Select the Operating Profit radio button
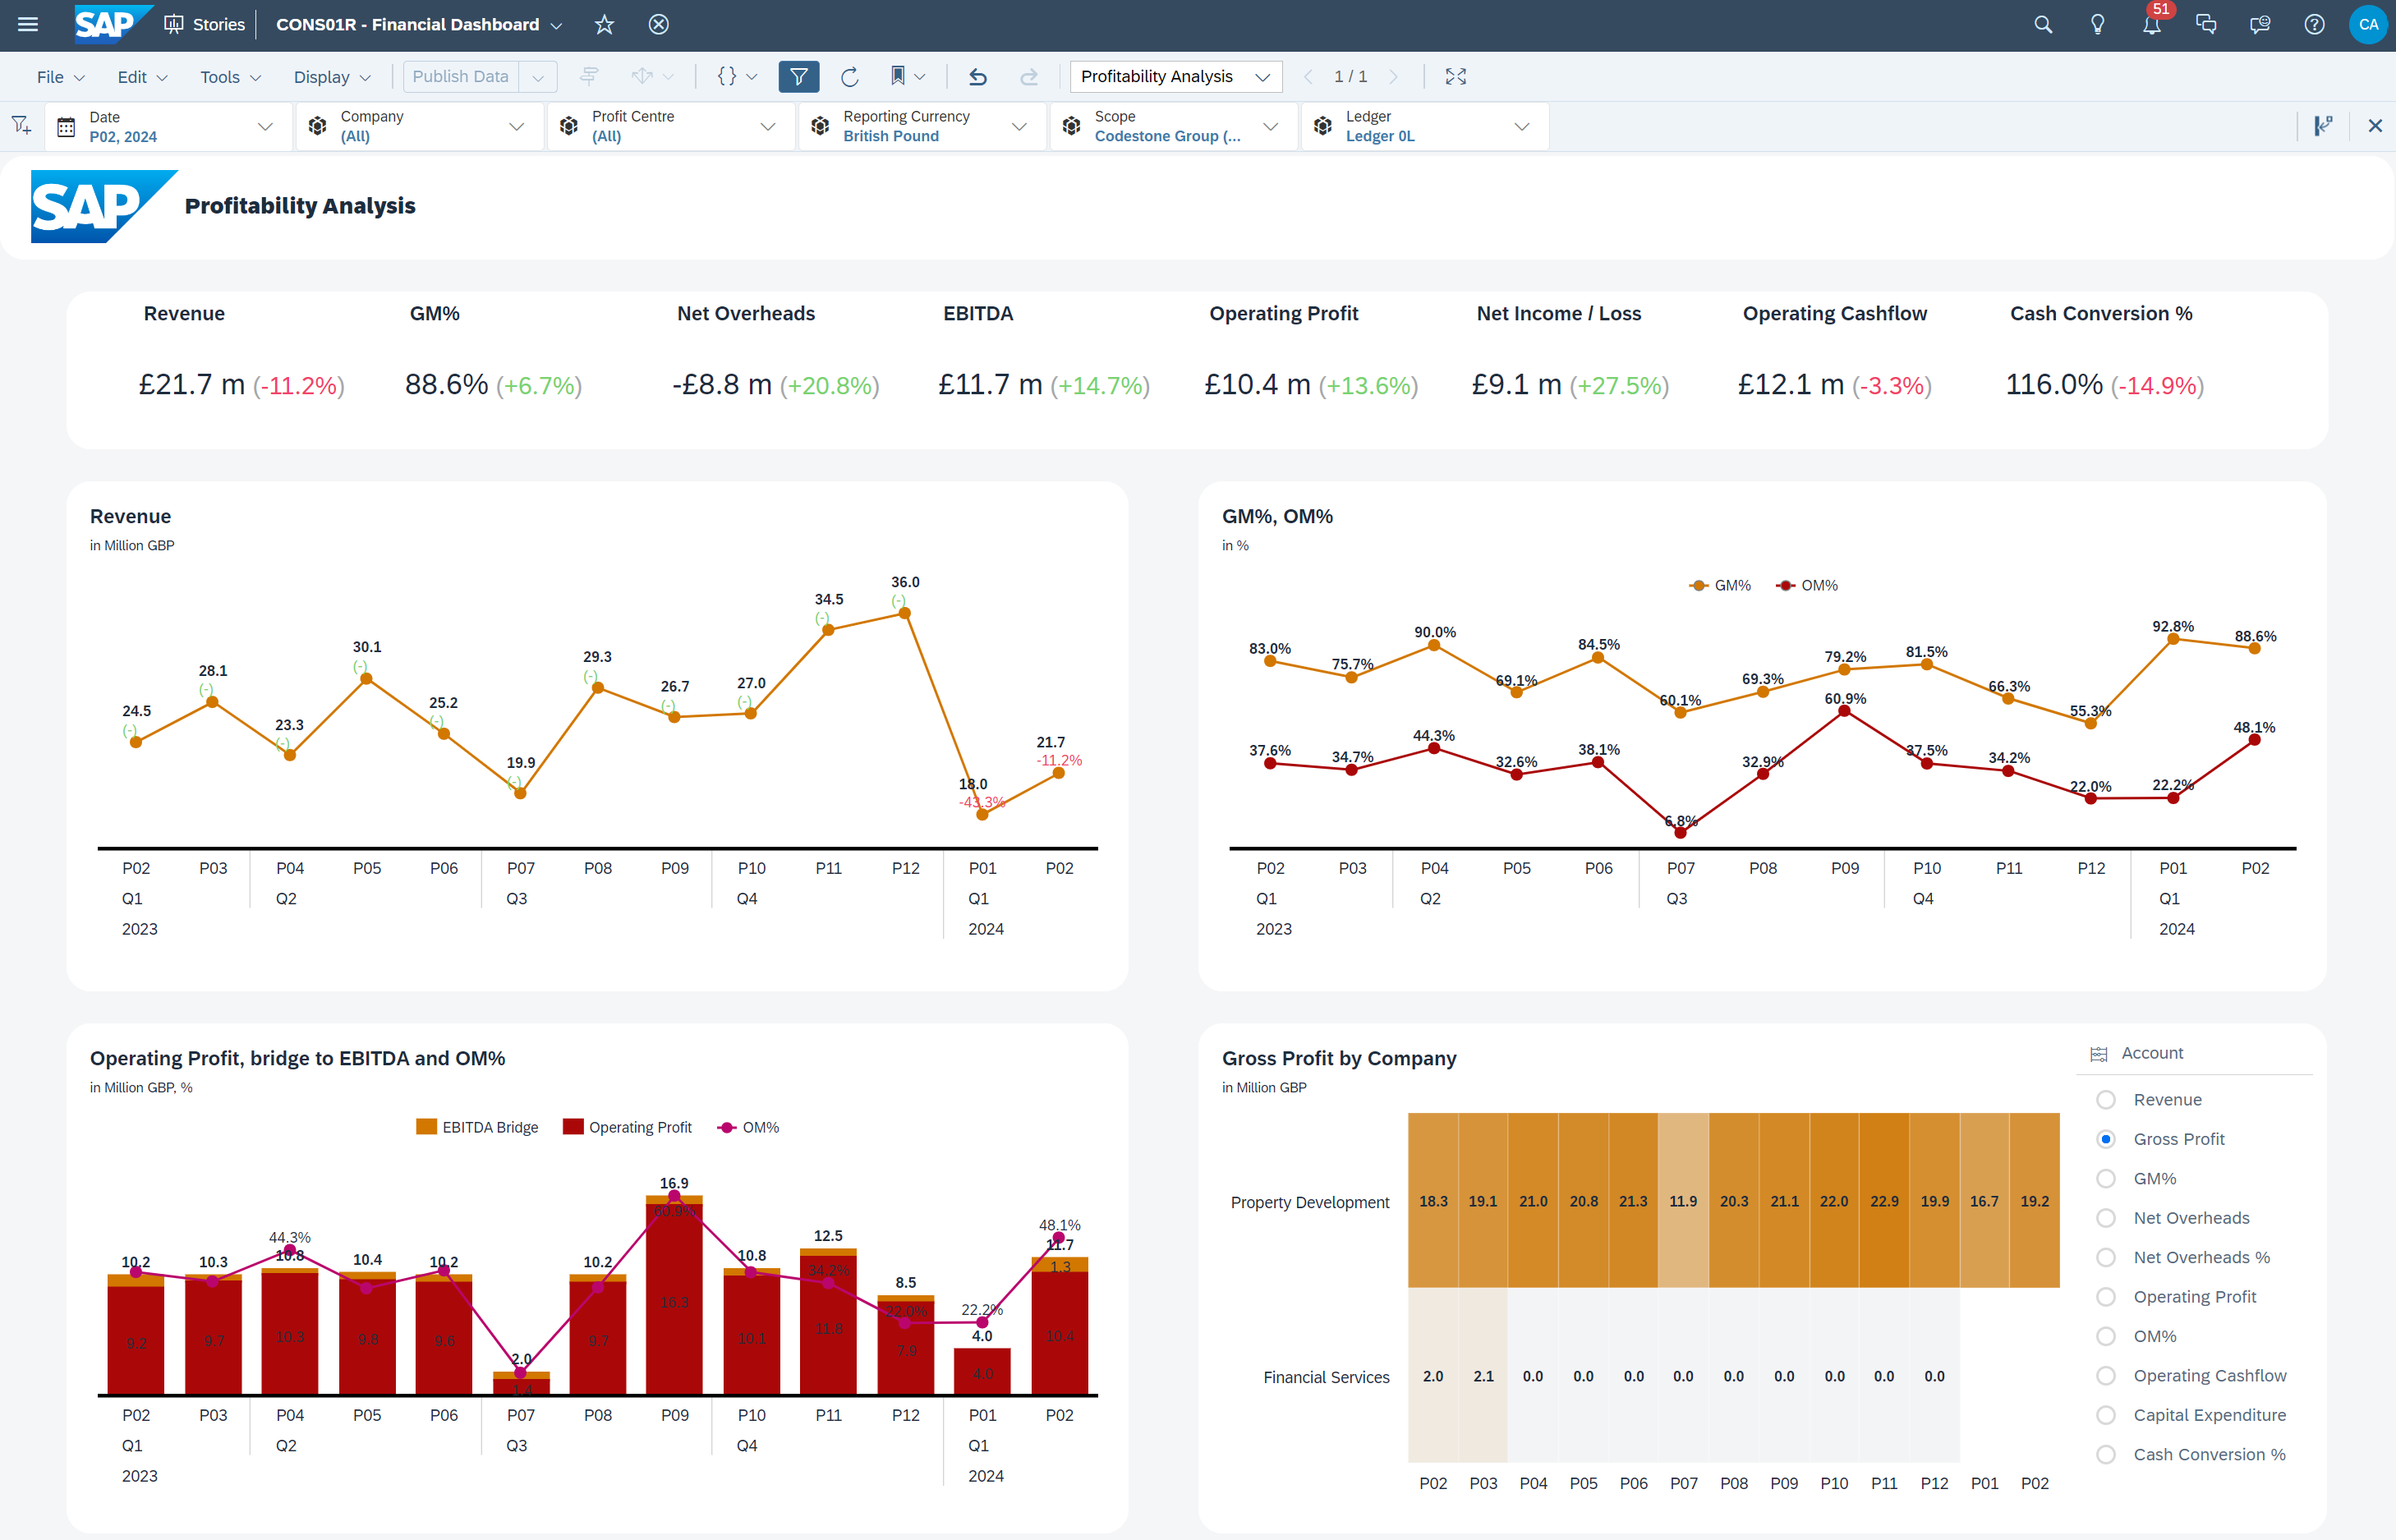 coord(2106,1297)
